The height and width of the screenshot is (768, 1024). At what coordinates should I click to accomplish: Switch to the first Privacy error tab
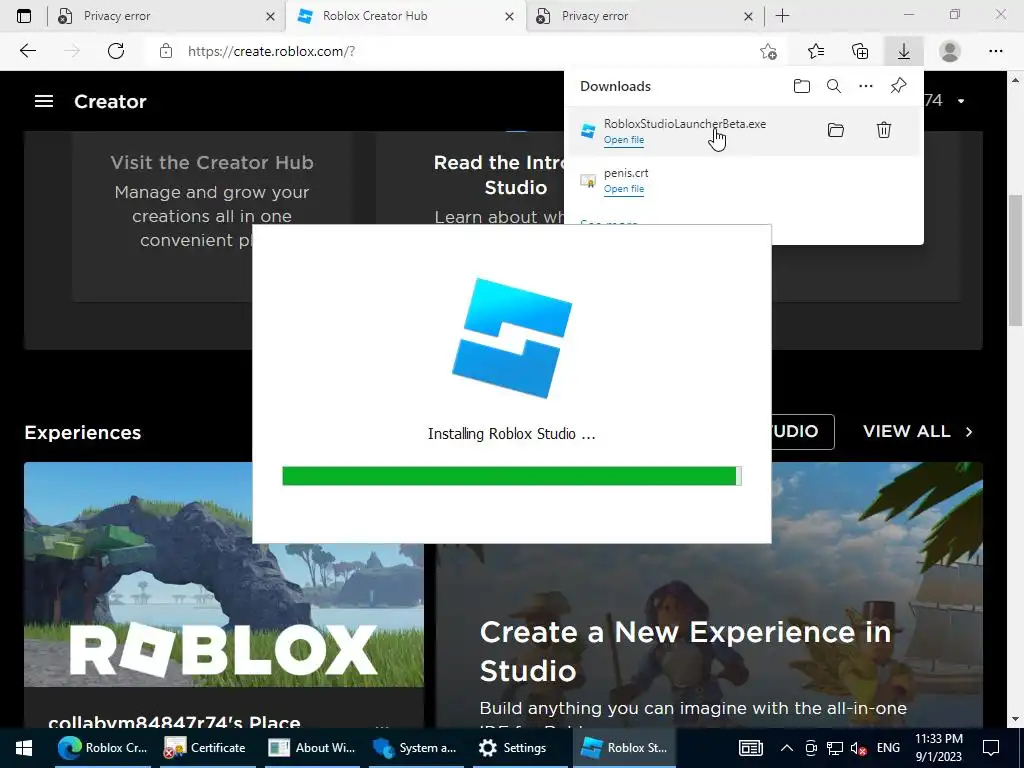coord(166,16)
